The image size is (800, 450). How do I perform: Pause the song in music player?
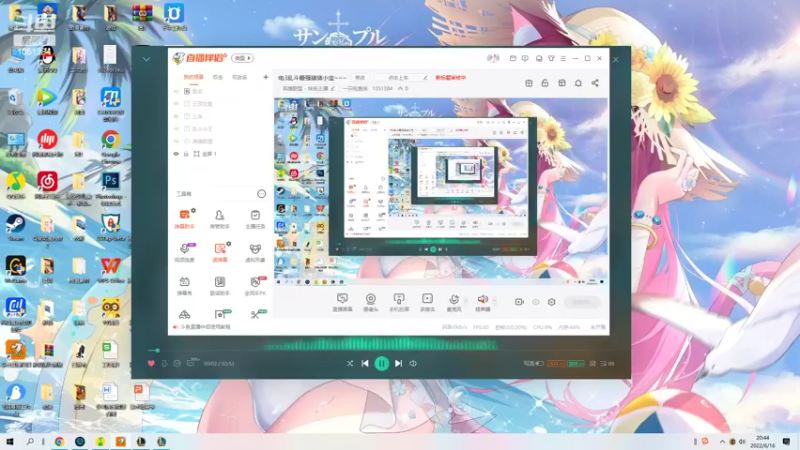pyautogui.click(x=382, y=363)
